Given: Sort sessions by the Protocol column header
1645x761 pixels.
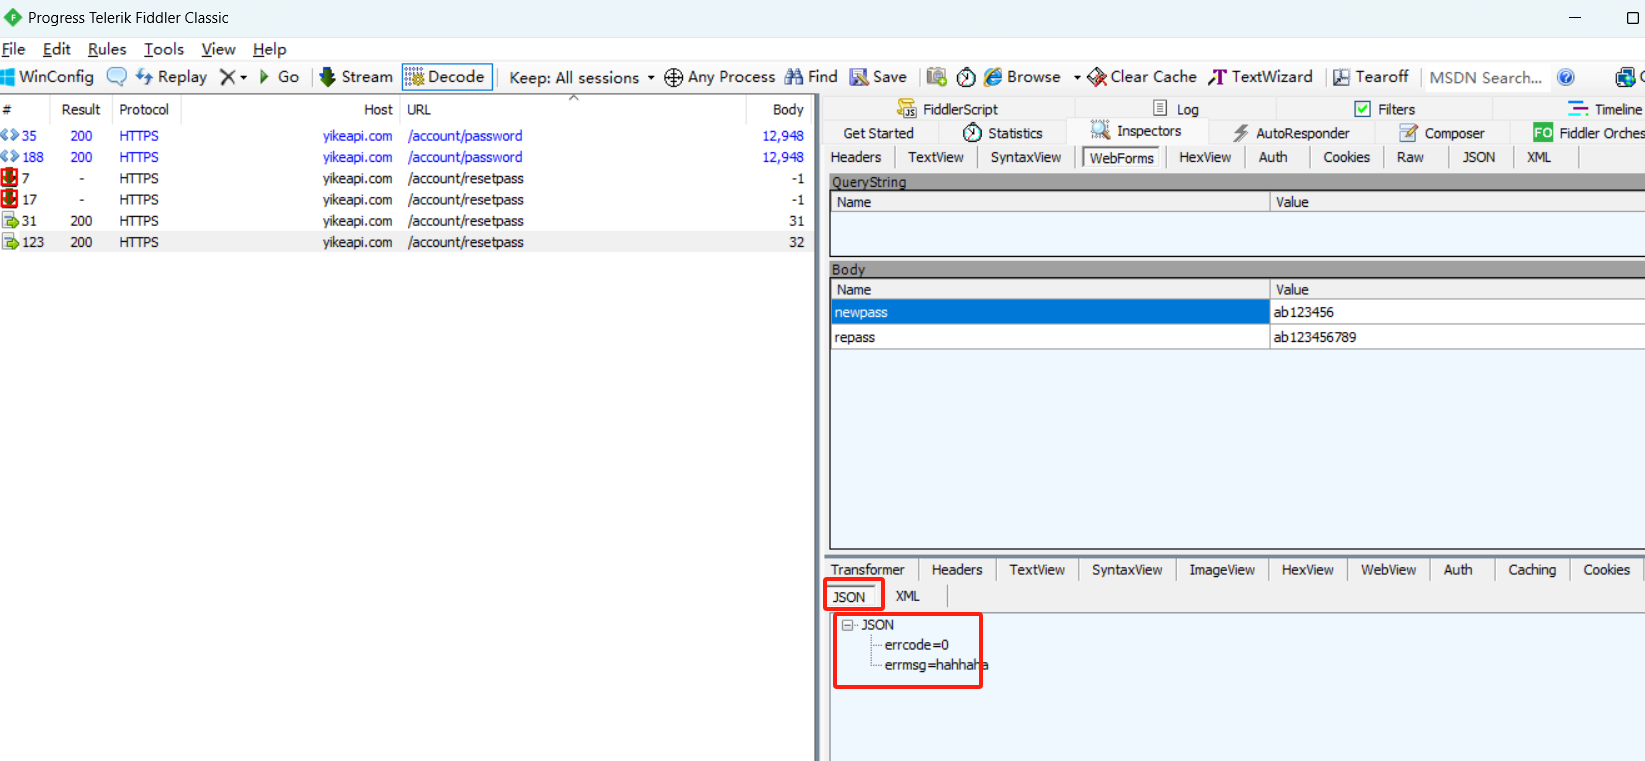Looking at the screenshot, I should tap(144, 110).
